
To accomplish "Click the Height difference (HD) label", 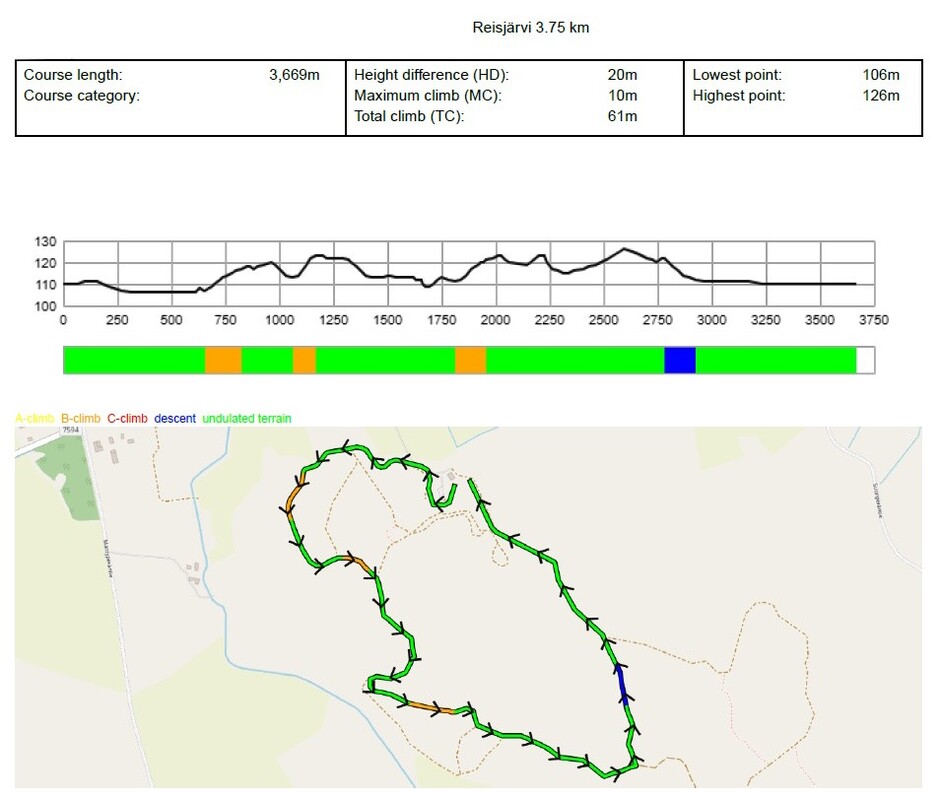I will pyautogui.click(x=431, y=75).
